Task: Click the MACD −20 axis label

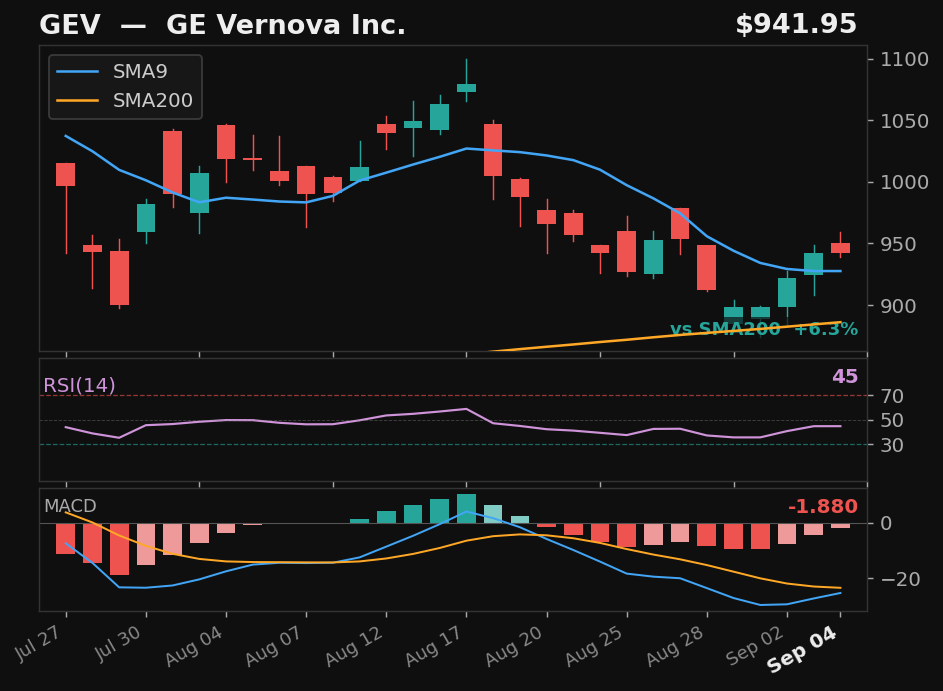Action: 900,579
